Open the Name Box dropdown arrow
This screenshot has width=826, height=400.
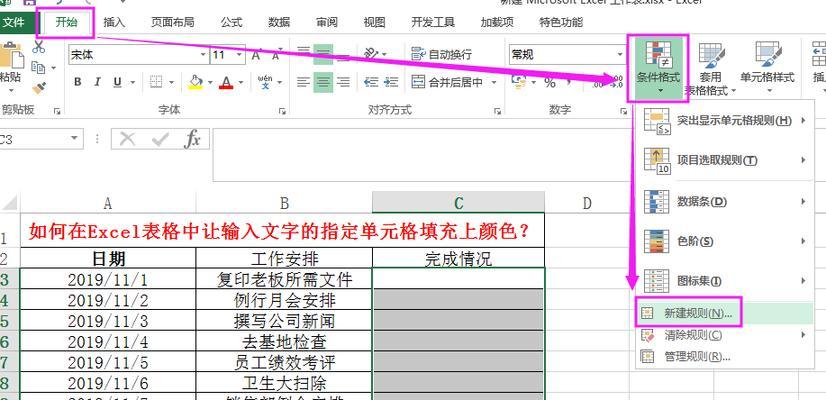click(75, 139)
